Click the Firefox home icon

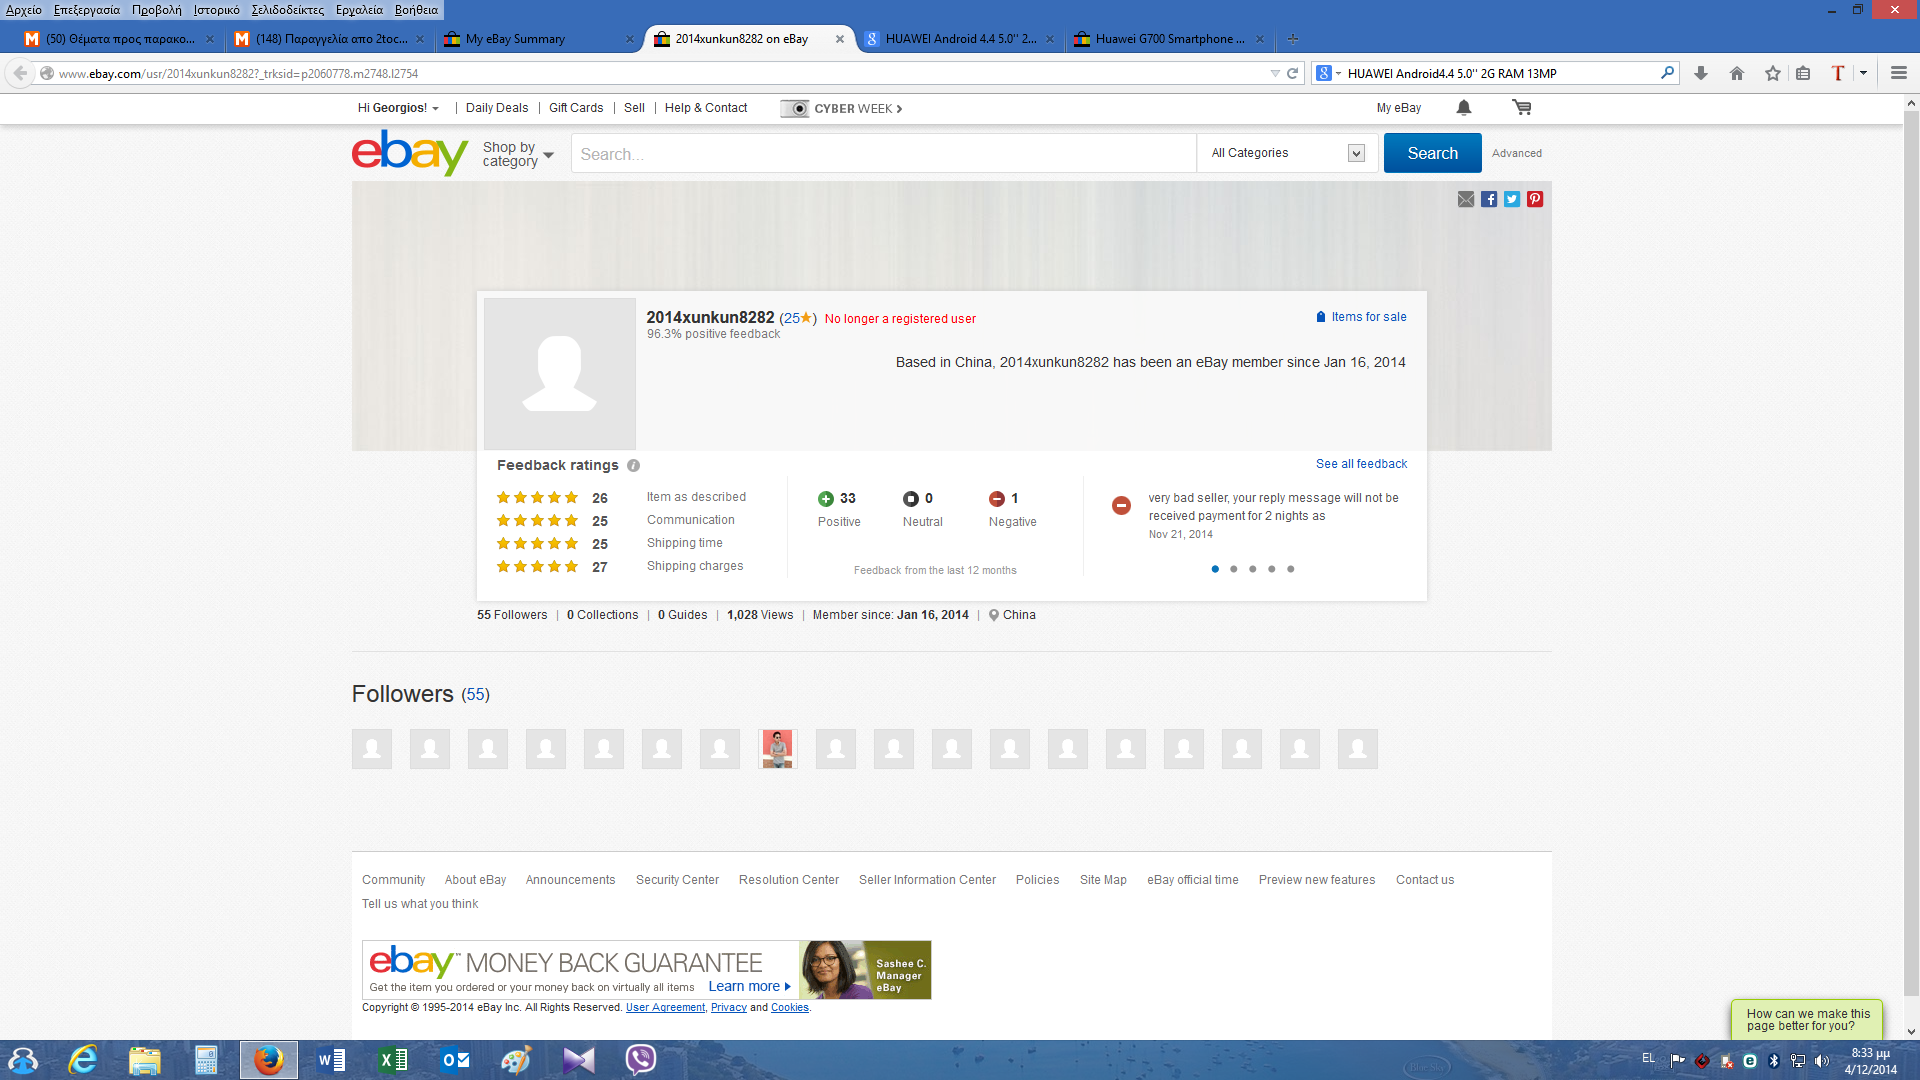1737,73
